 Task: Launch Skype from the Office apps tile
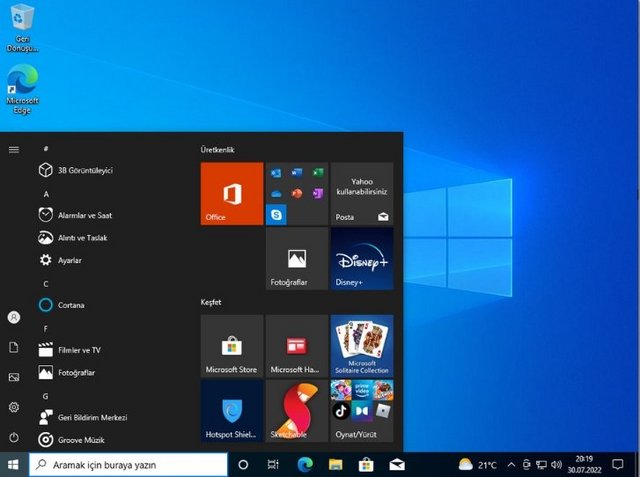[276, 215]
